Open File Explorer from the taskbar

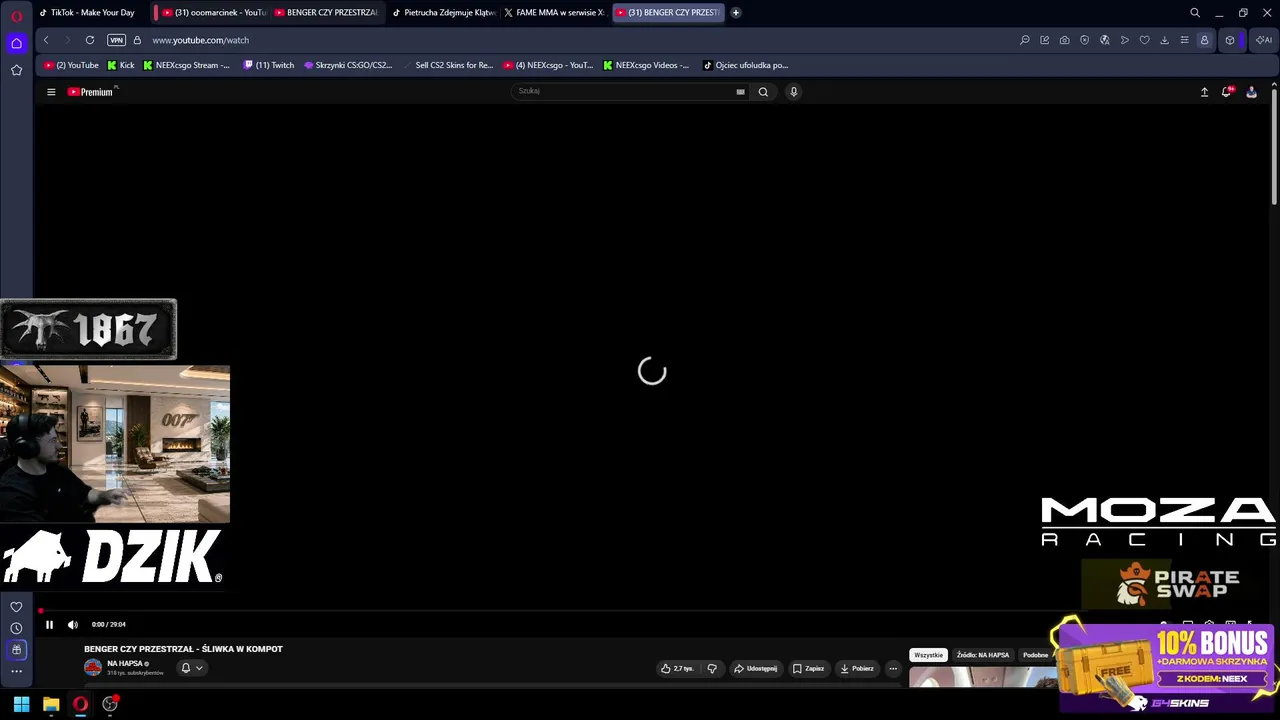pyautogui.click(x=51, y=704)
